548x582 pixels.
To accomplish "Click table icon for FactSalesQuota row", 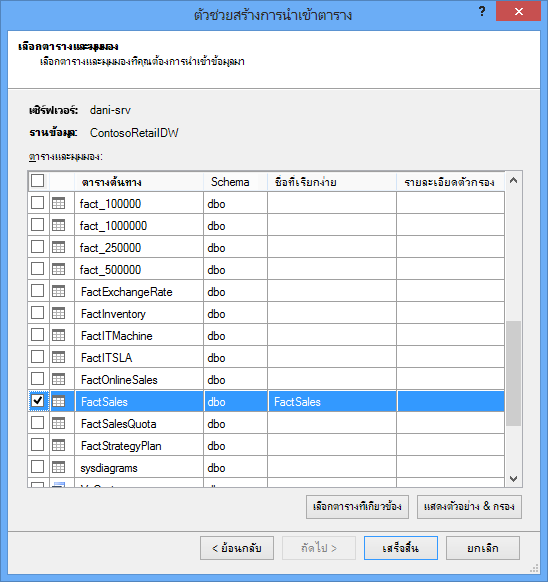I will point(58,423).
